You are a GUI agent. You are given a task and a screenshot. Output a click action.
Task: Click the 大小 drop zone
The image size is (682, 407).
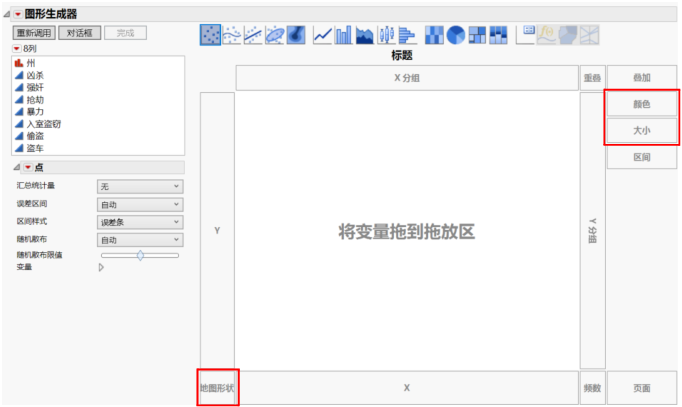[642, 130]
